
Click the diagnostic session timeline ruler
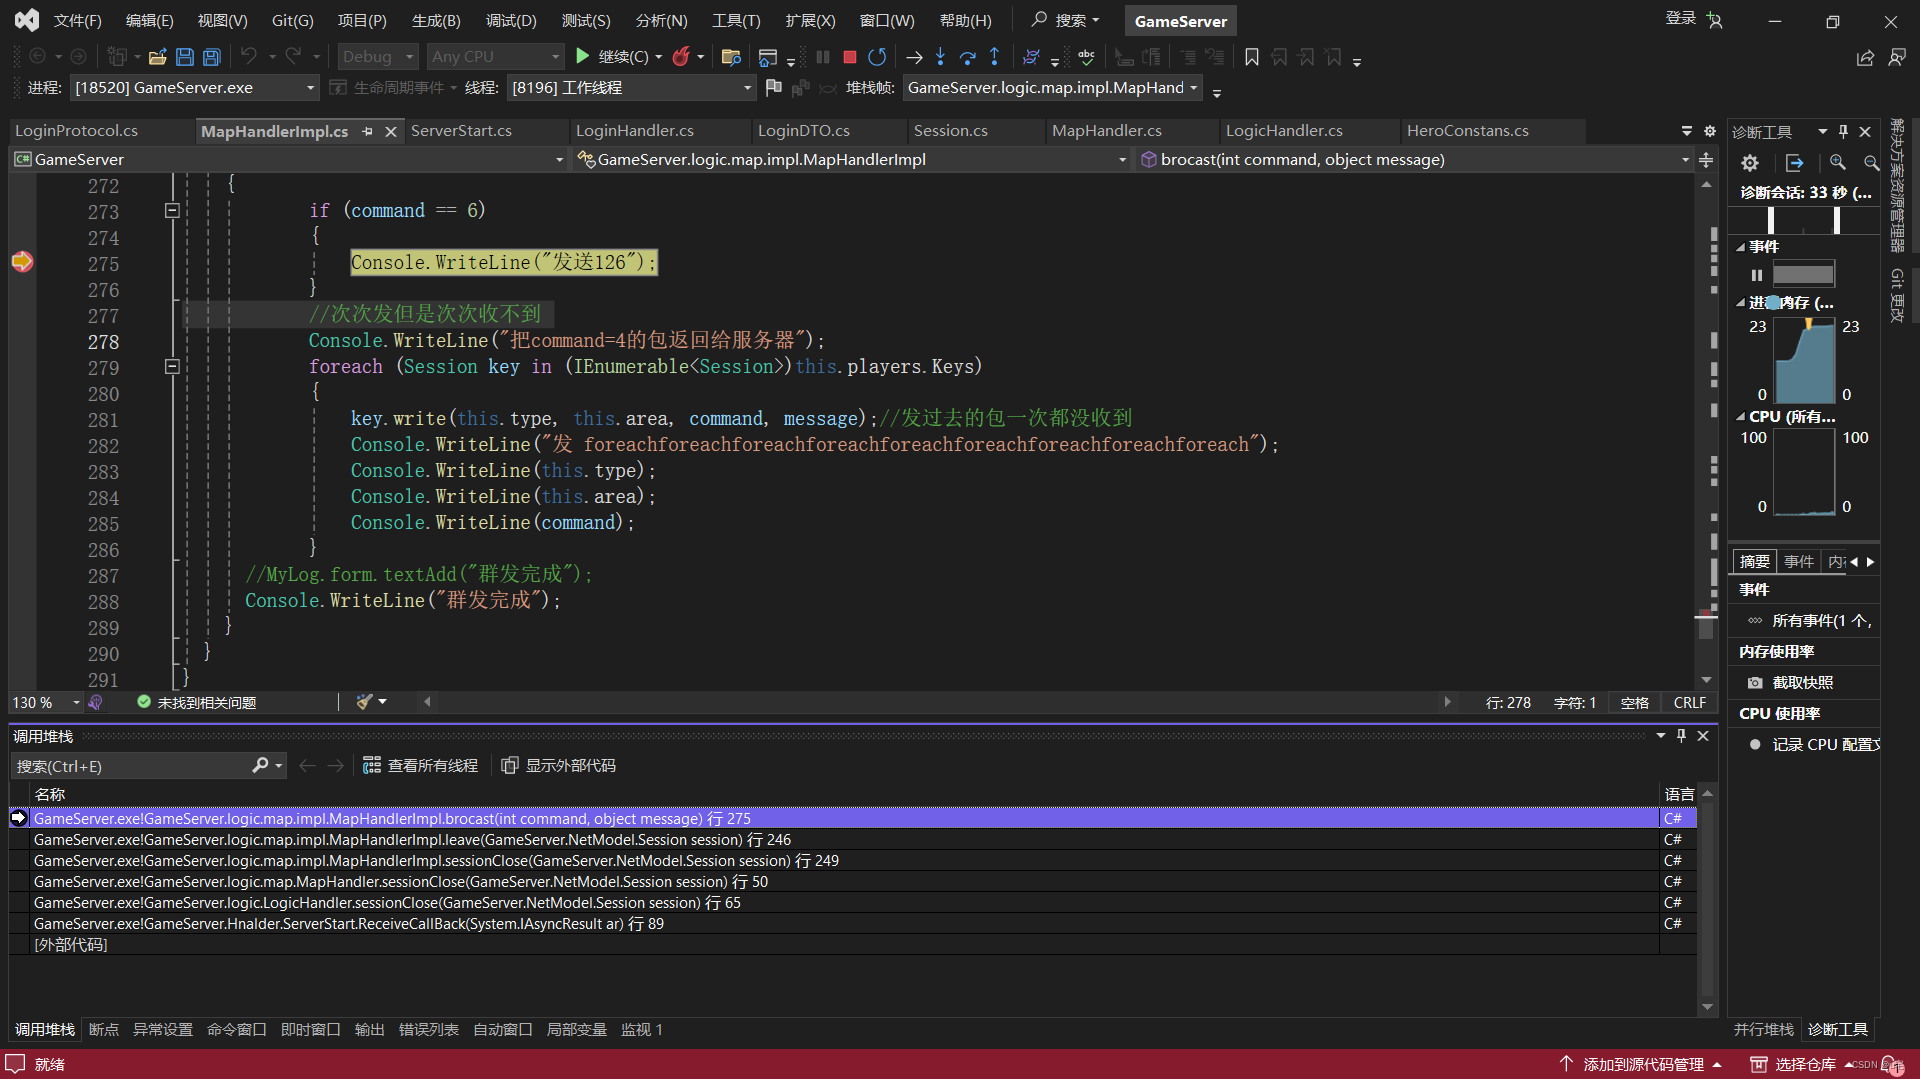[1803, 220]
